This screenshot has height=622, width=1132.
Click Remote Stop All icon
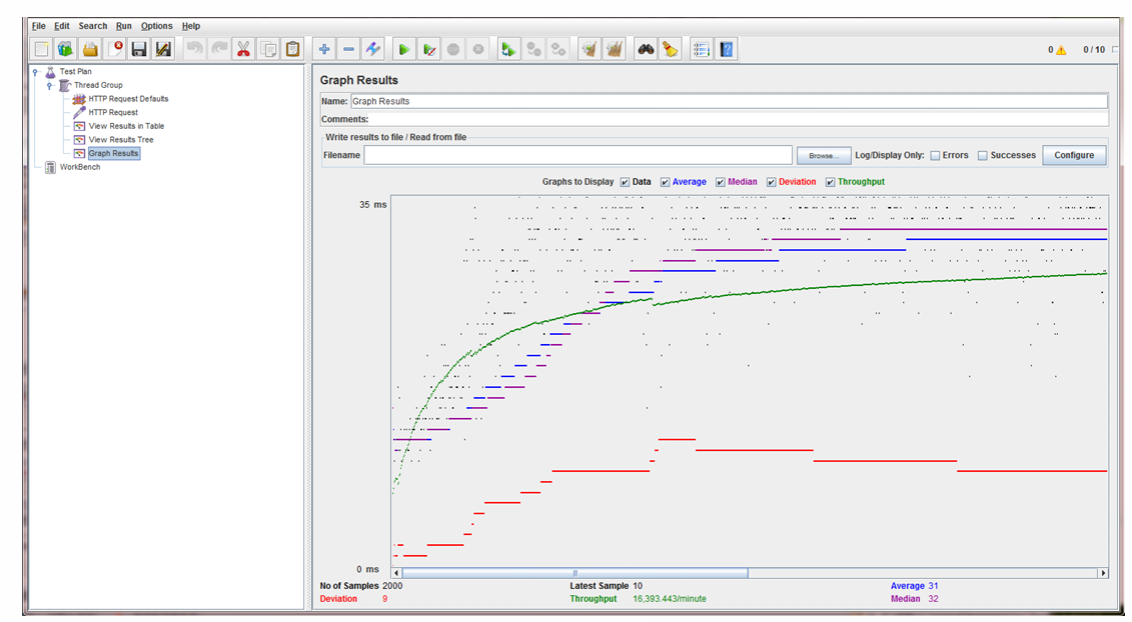click(x=534, y=49)
